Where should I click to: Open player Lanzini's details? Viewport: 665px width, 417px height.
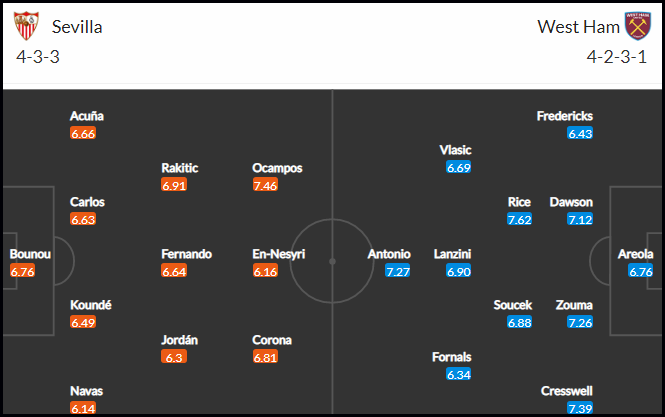452,254
